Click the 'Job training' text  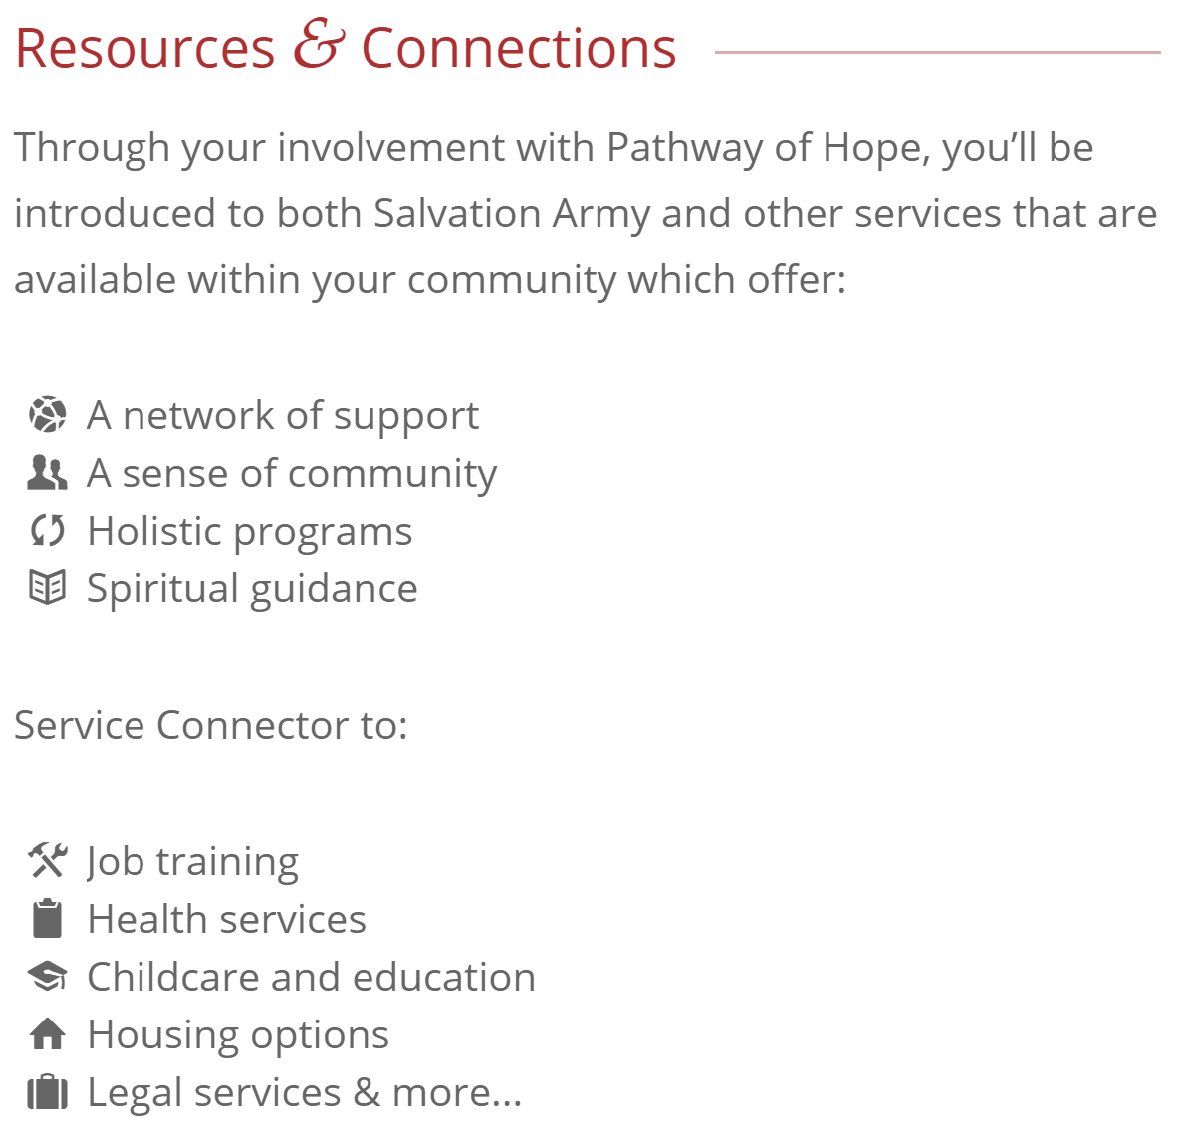pyautogui.click(x=193, y=862)
